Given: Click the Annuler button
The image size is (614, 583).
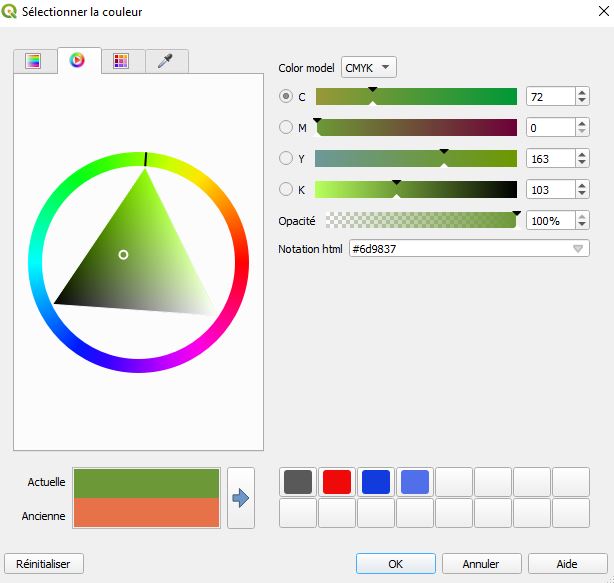Looking at the screenshot, I should pyautogui.click(x=482, y=563).
